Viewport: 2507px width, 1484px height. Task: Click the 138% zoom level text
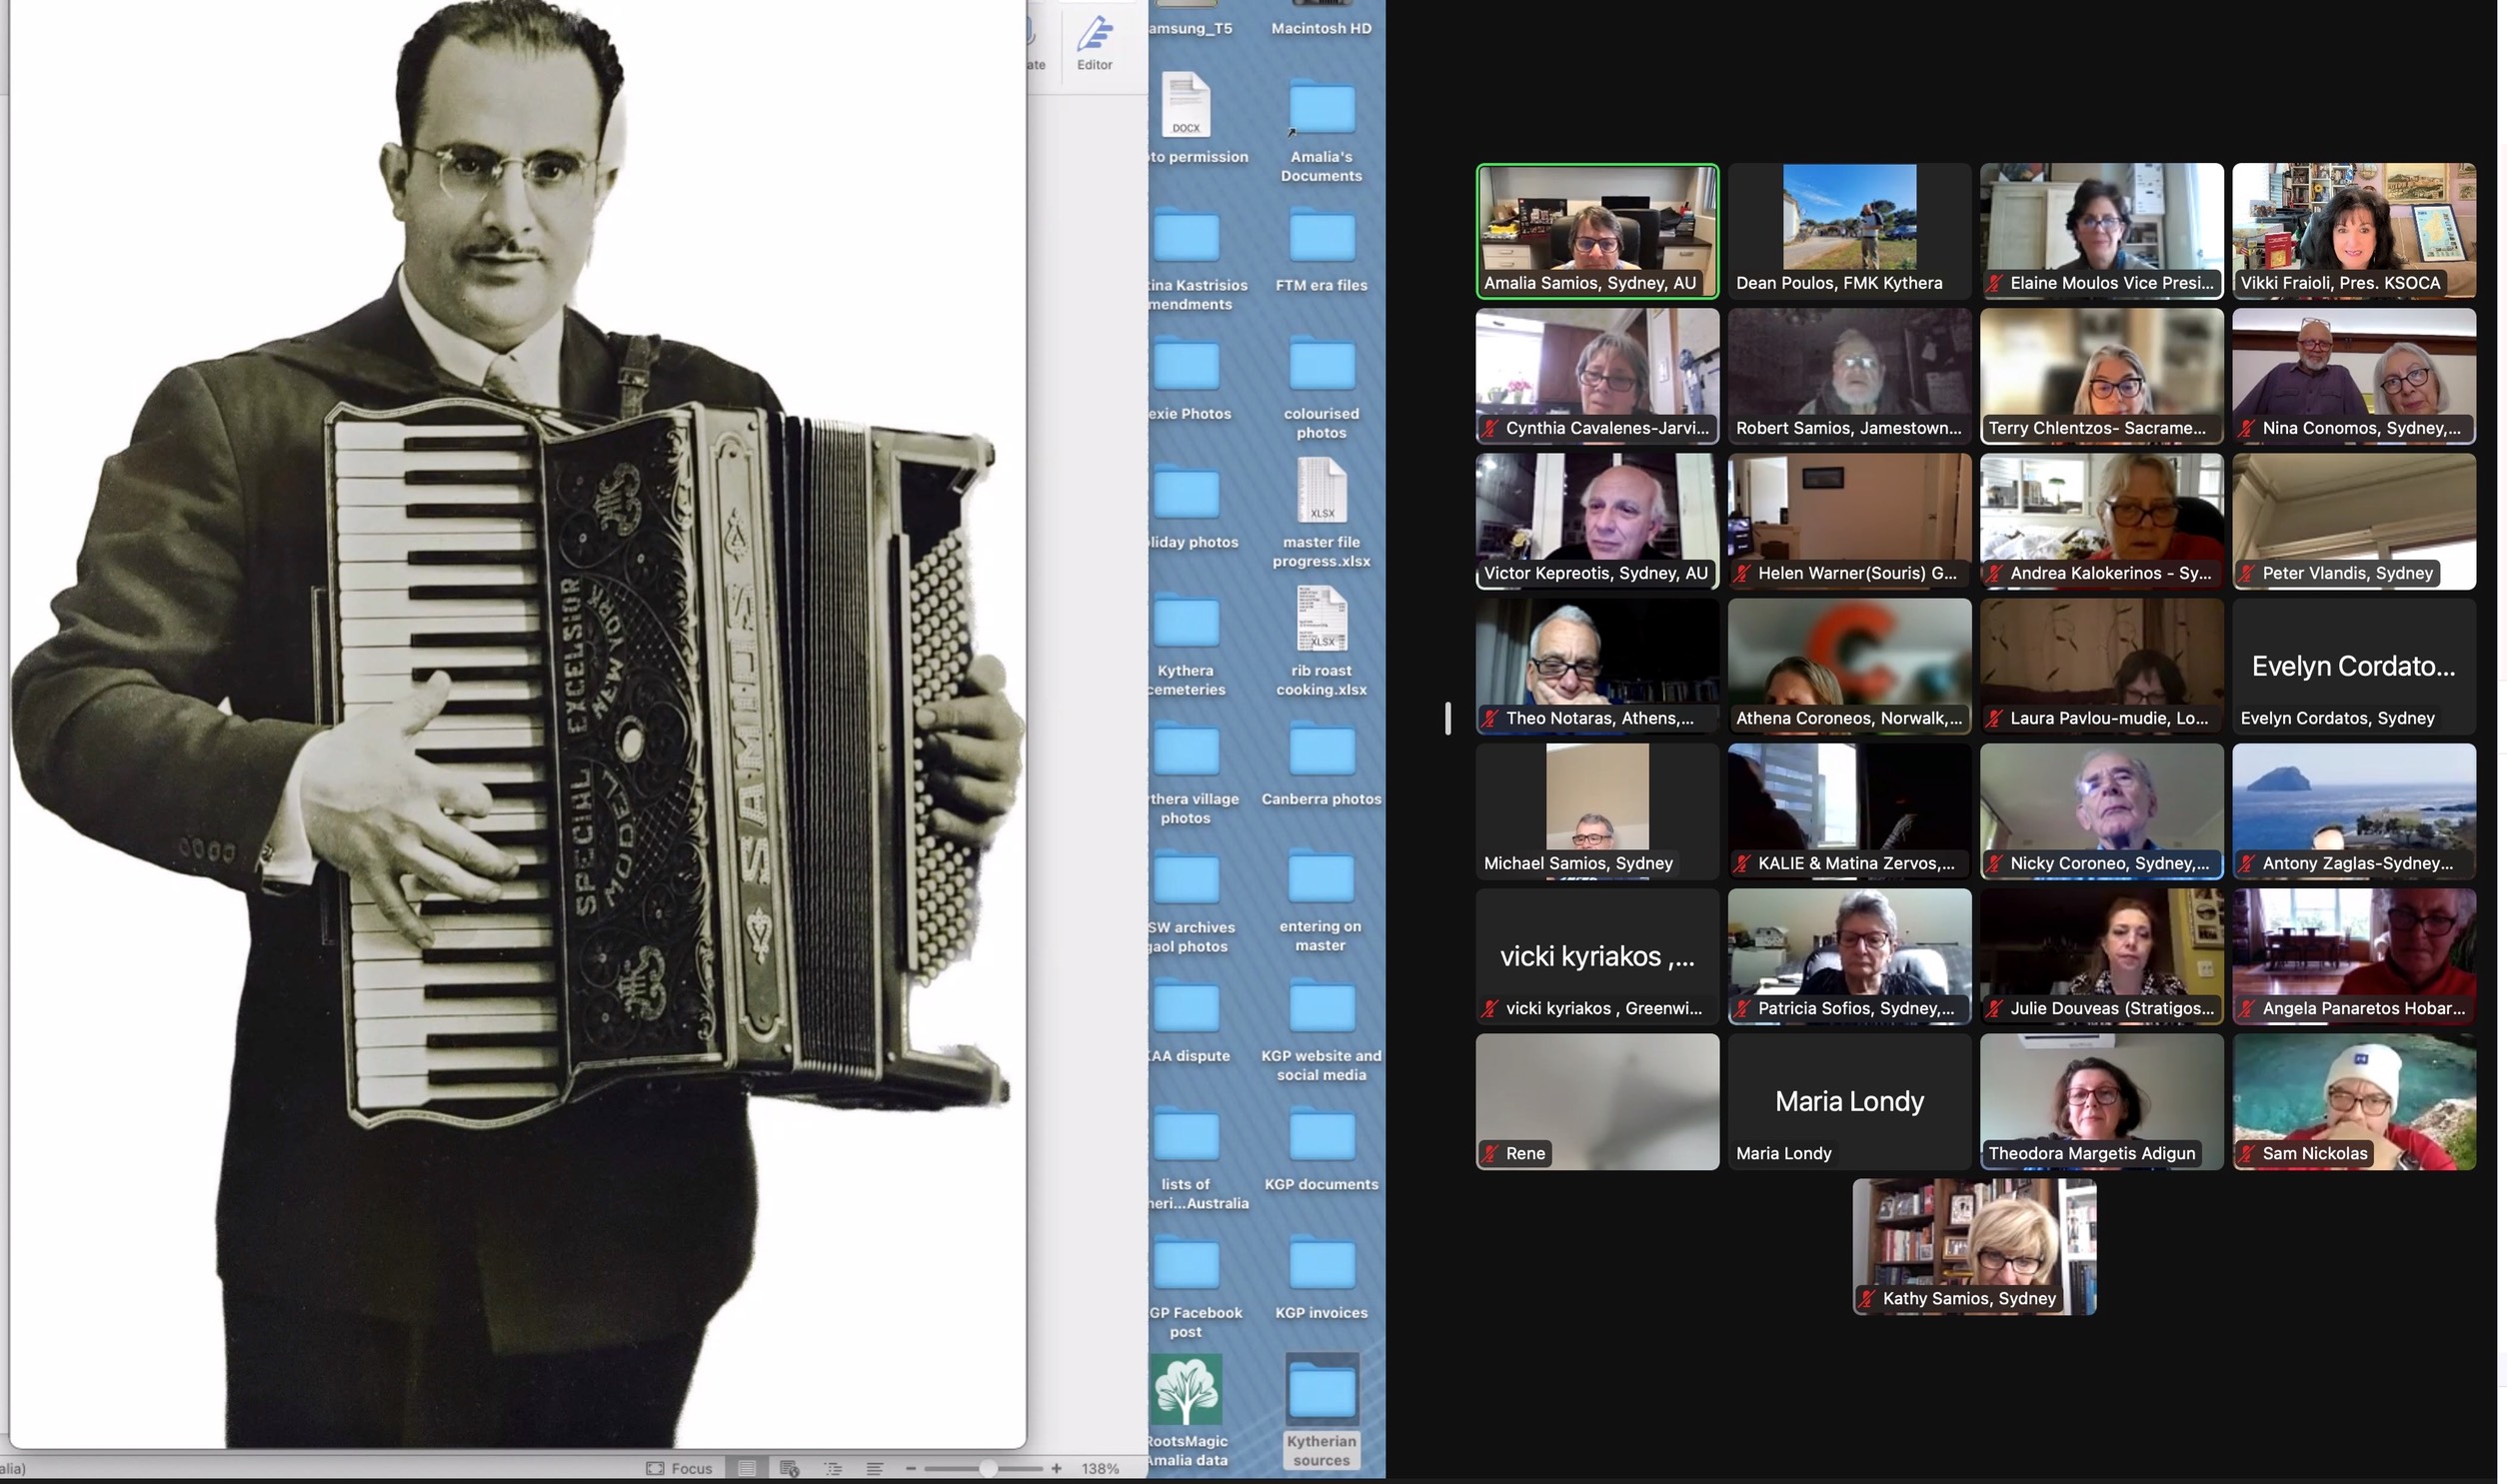(1099, 1468)
